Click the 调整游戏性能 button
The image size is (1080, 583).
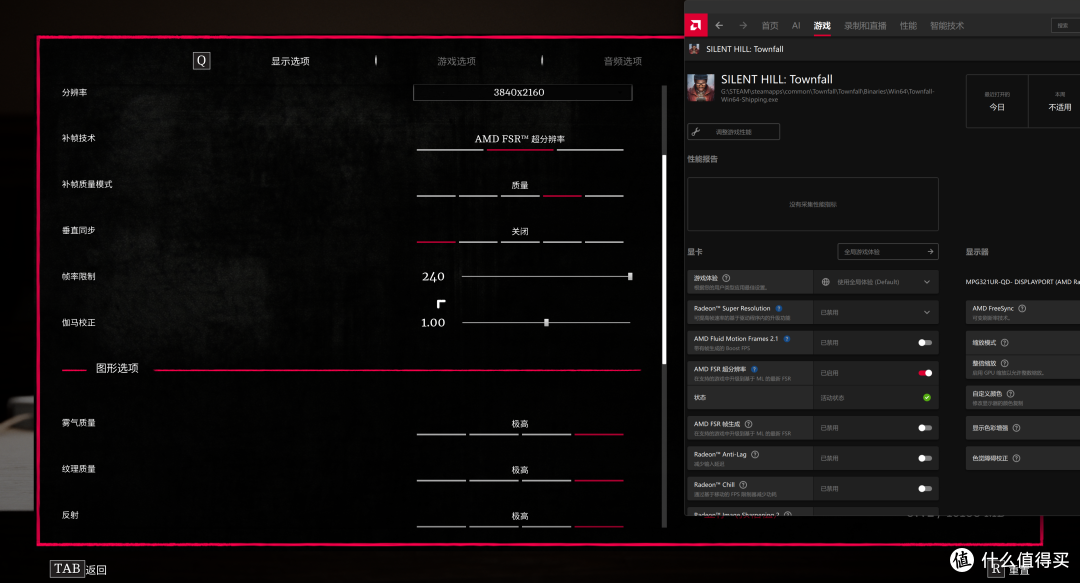(734, 132)
